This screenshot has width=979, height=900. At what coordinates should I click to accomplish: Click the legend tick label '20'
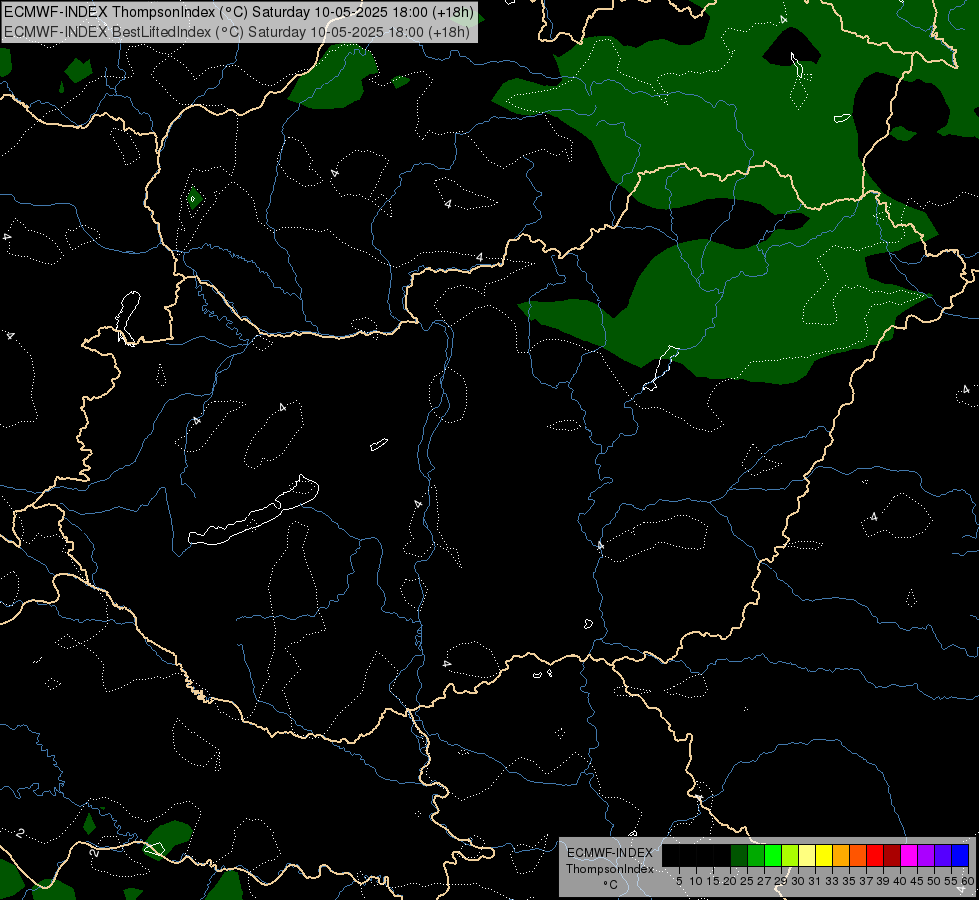(730, 881)
